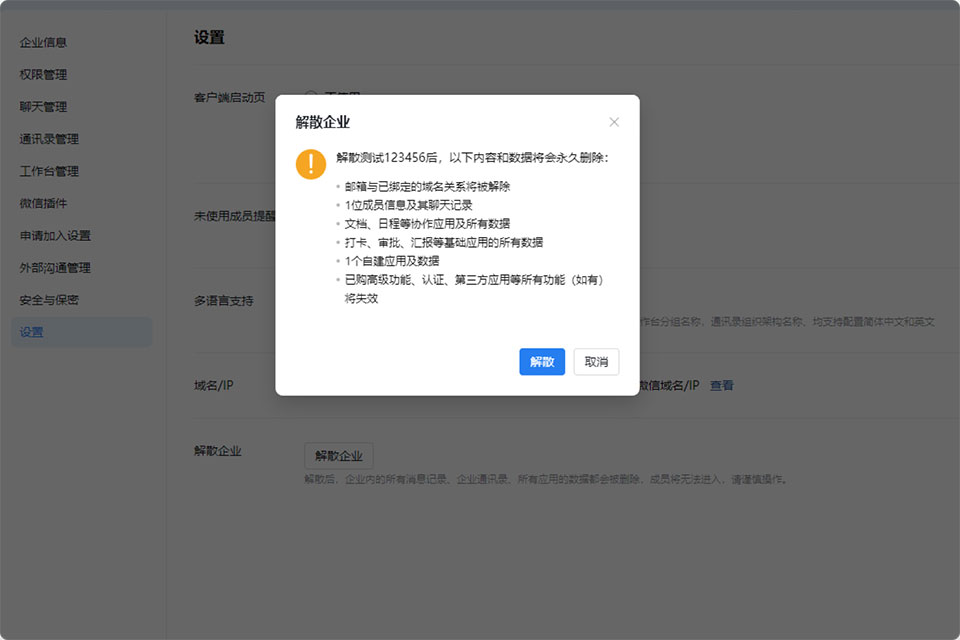Select the radio button beside 客户端启动页
960x640 pixels.
coord(311,97)
